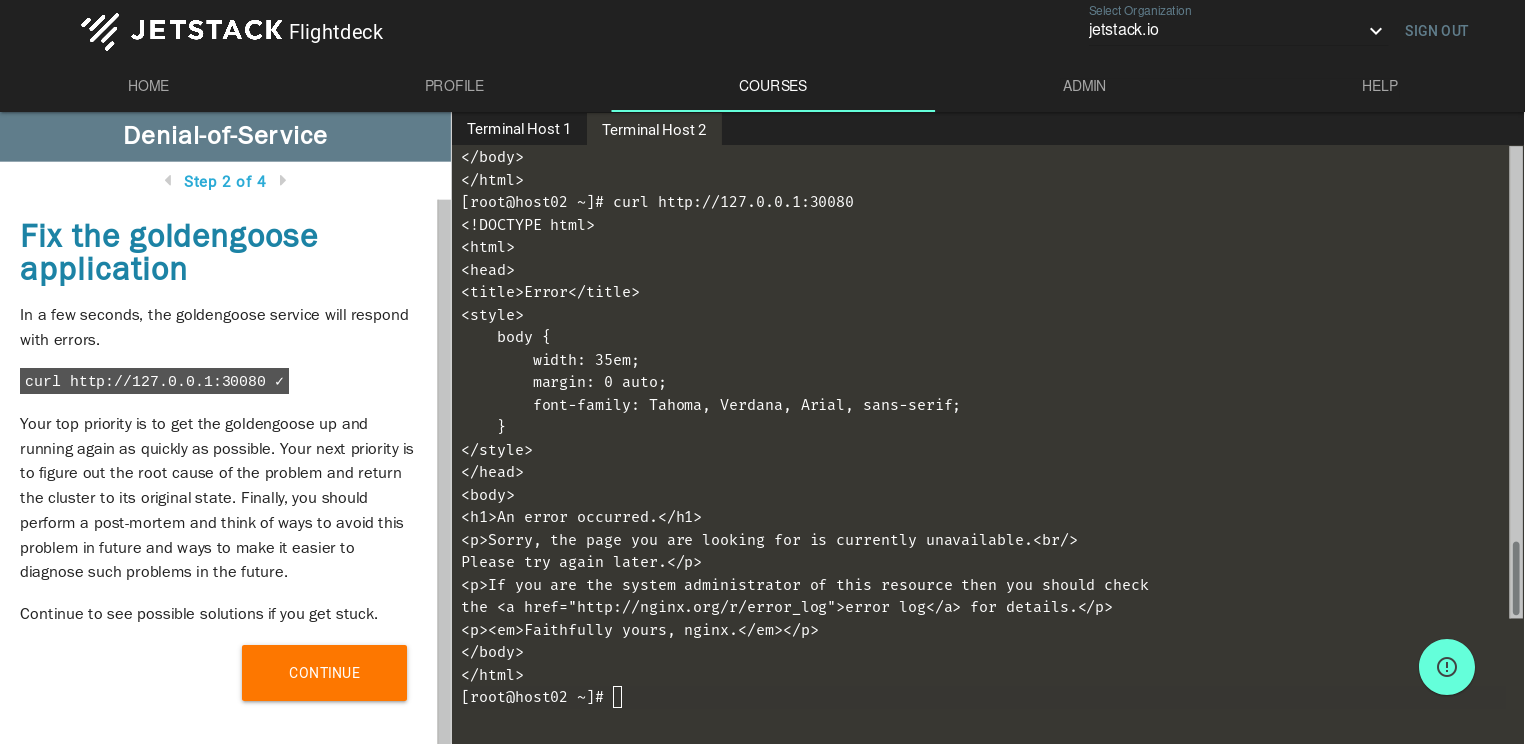Click the Denial-of-Service course title header
This screenshot has height=745, width=1525.
click(225, 136)
